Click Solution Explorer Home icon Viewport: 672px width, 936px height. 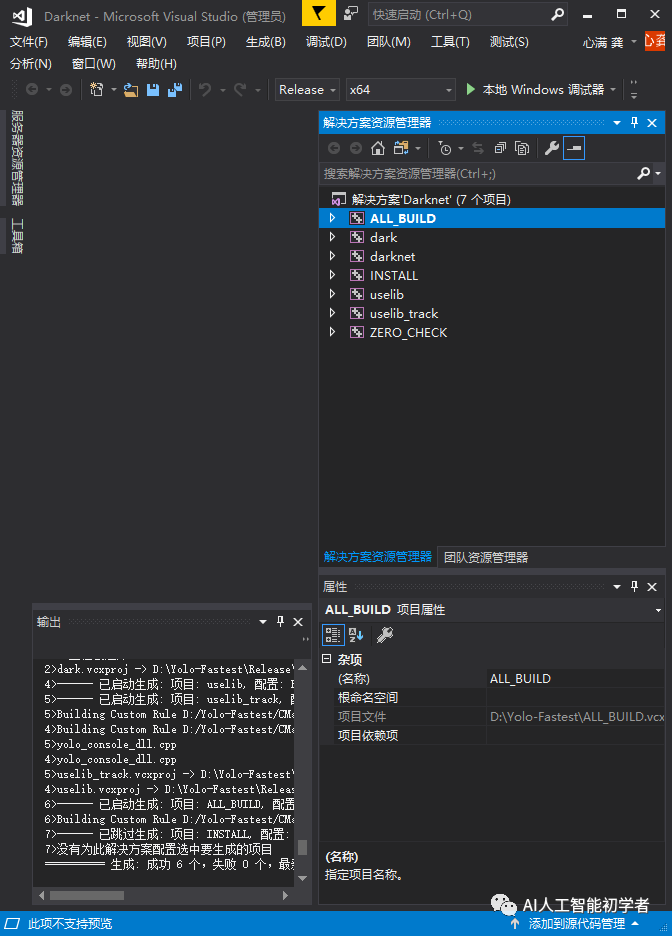click(378, 148)
